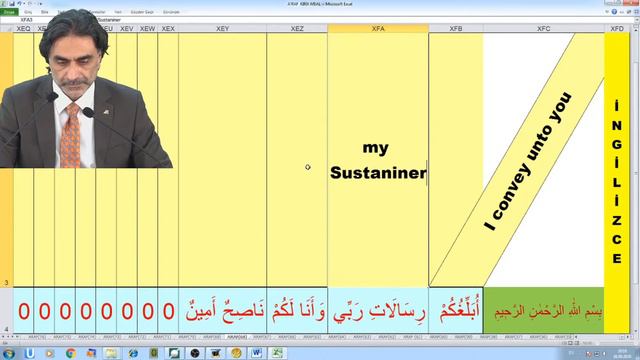
Task: Open the media player taskbar icon
Action: click(x=50, y=353)
